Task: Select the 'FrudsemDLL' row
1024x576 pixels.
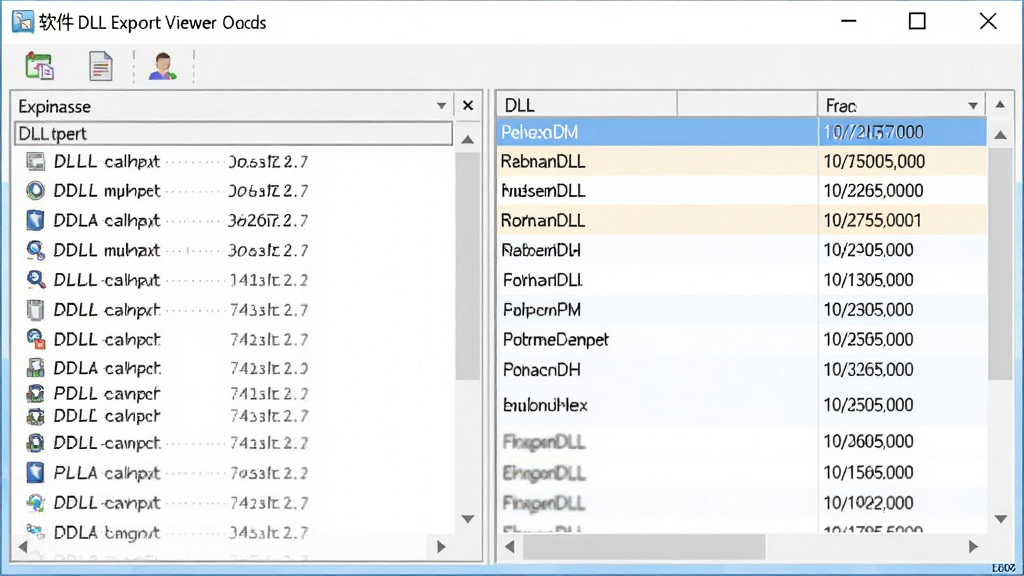Action: point(742,191)
